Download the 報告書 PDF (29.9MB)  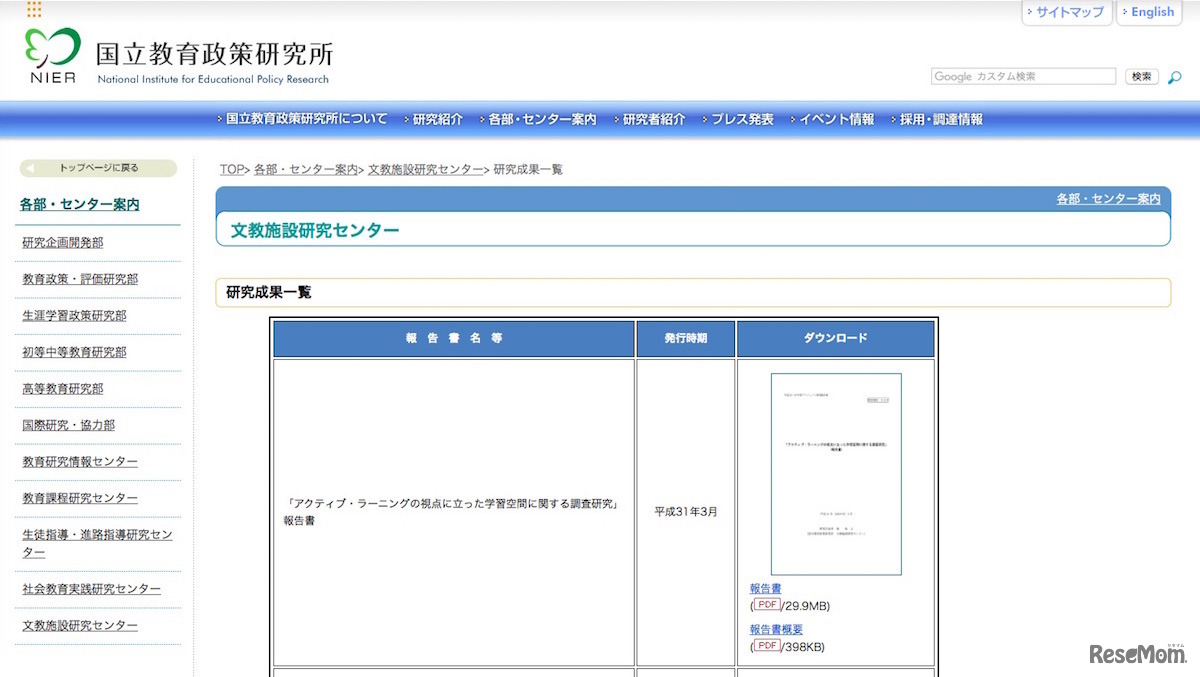[x=764, y=588]
